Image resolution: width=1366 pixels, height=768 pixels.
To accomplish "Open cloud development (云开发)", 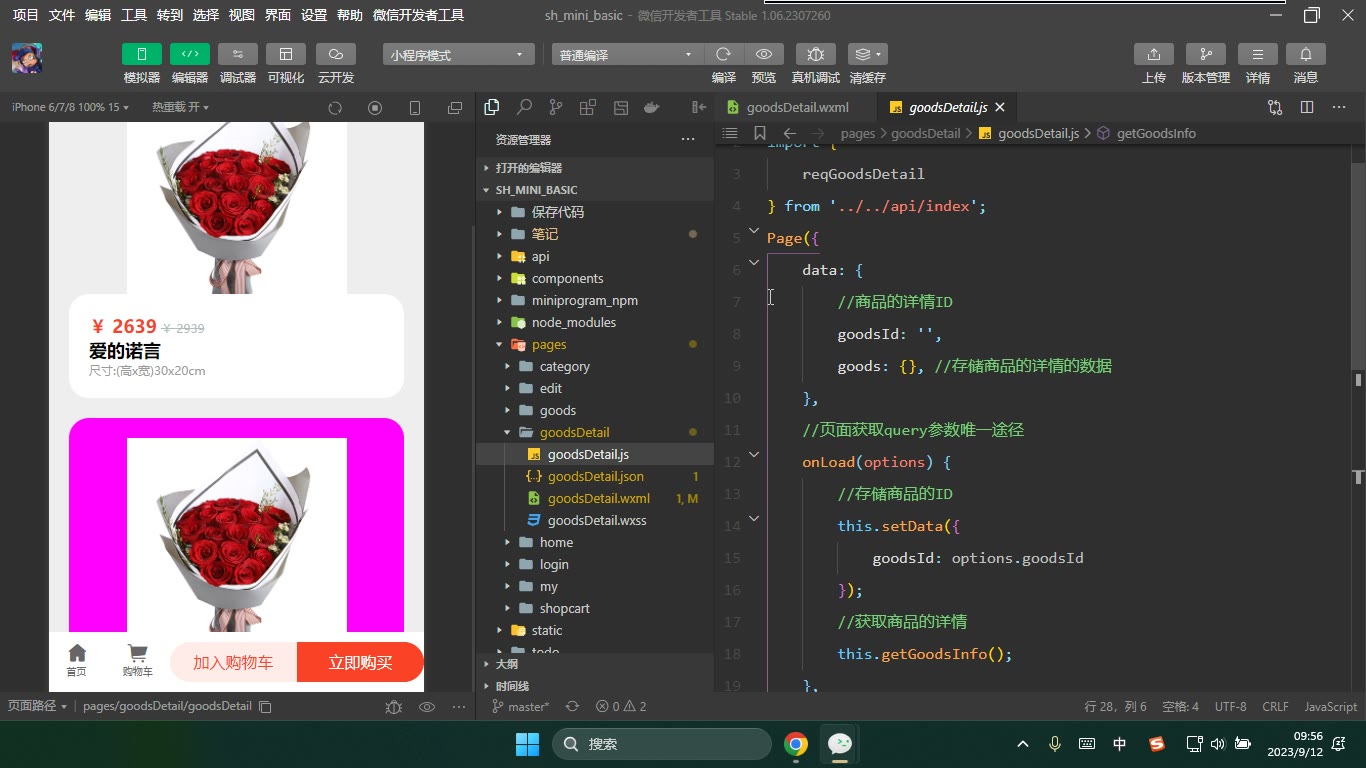I will (336, 54).
